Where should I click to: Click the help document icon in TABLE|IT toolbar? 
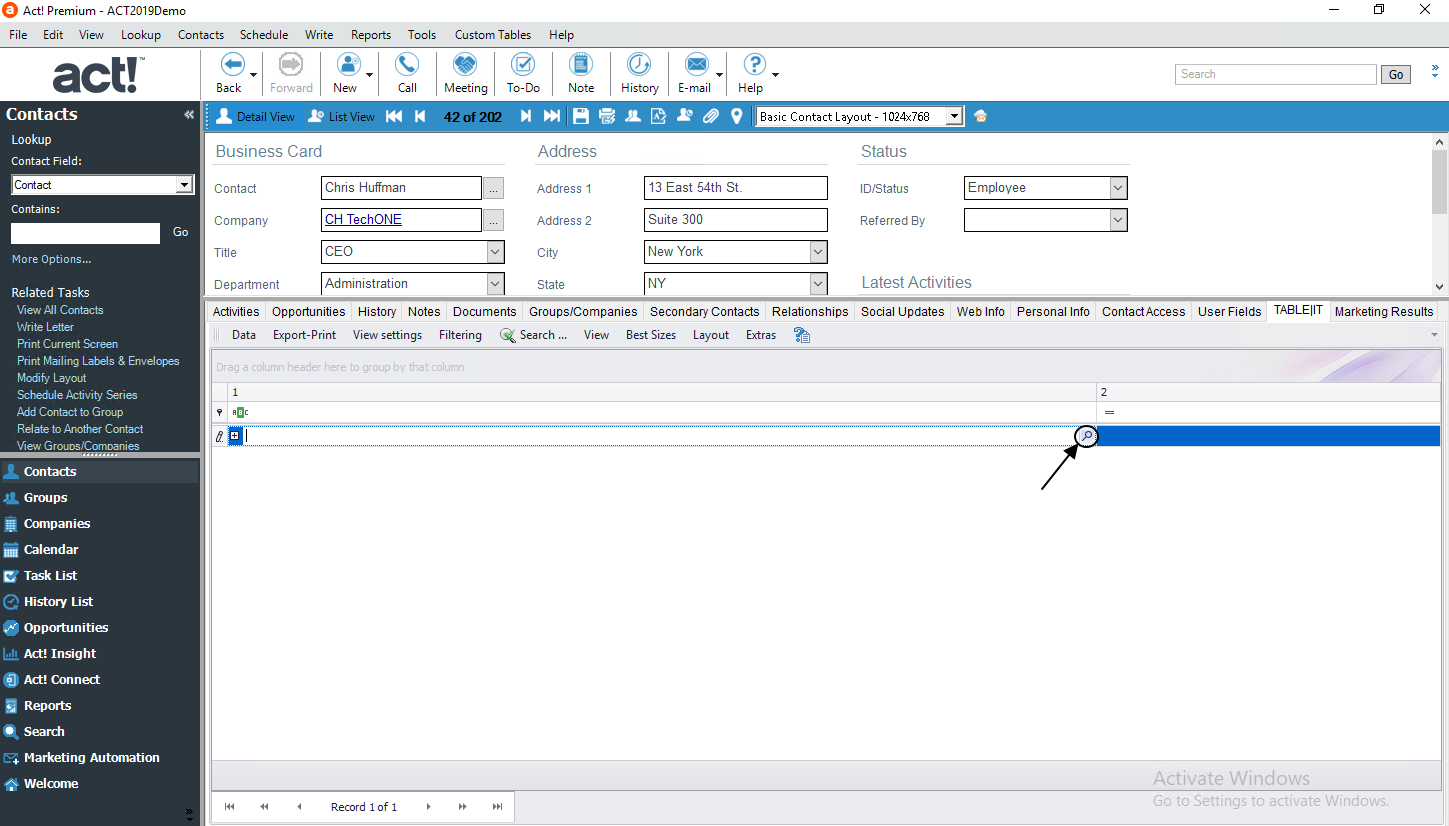click(x=802, y=335)
